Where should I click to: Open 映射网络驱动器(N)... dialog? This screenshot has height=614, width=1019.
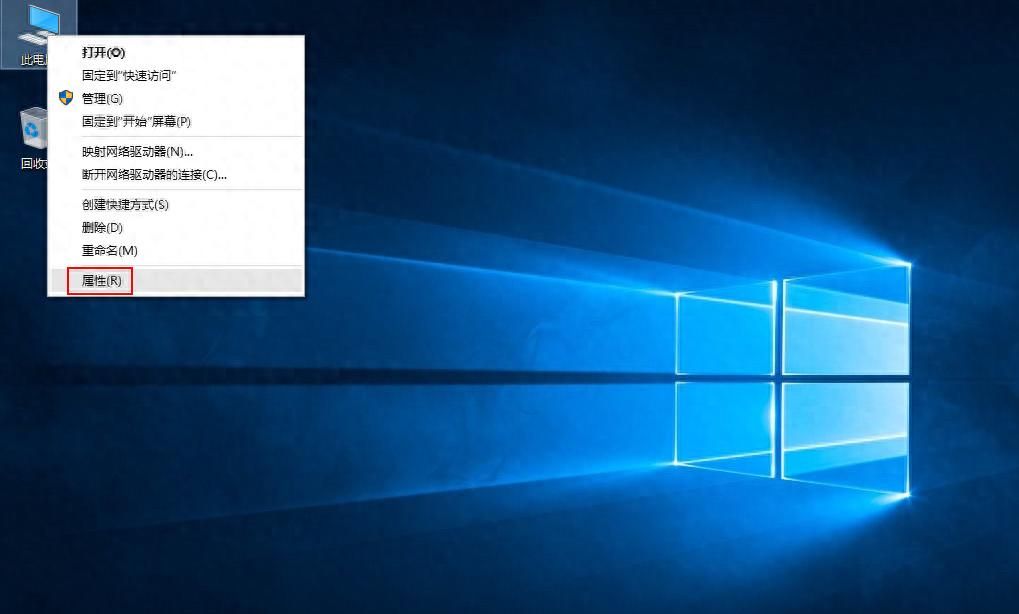pyautogui.click(x=137, y=151)
